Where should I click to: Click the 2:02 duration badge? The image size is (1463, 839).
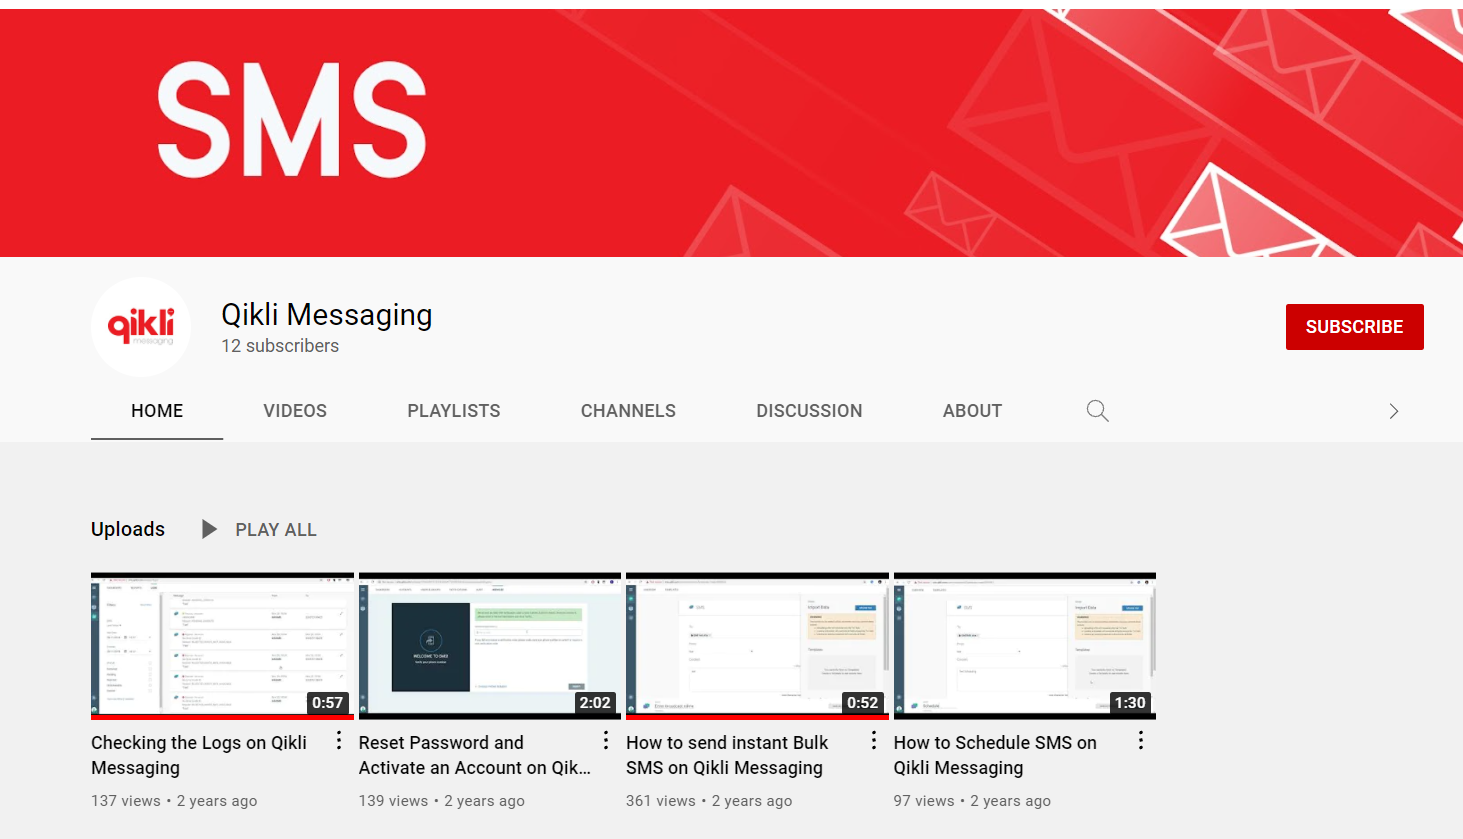(x=595, y=702)
